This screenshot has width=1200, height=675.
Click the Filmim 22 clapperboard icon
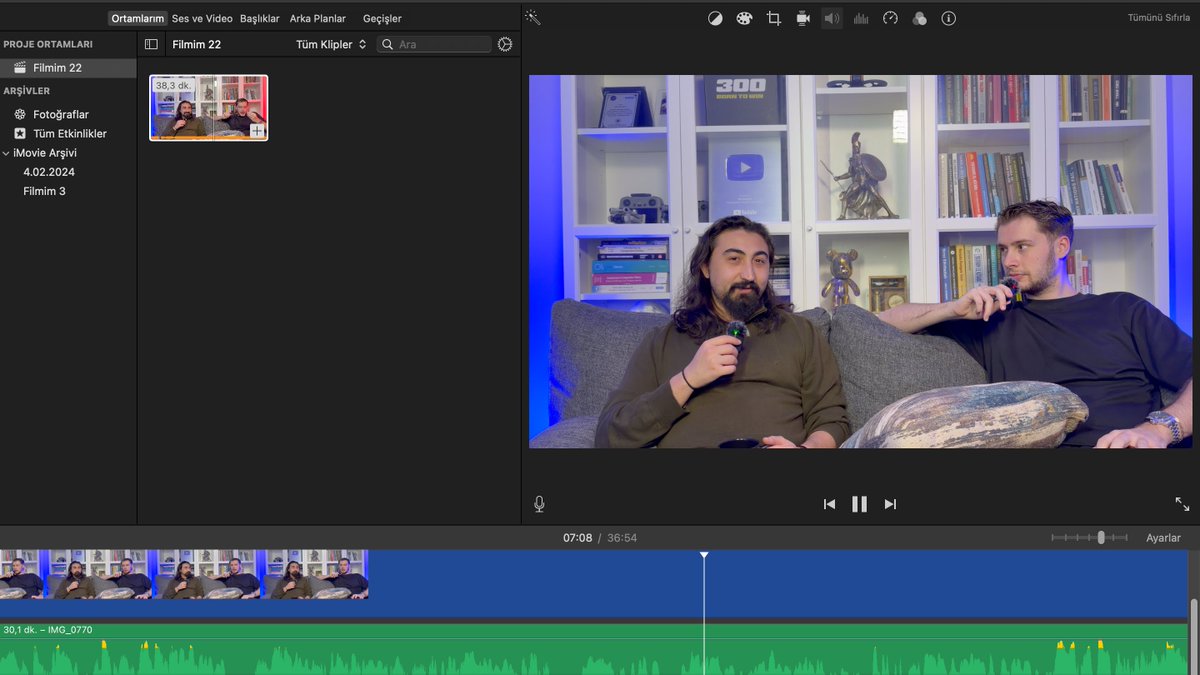20,68
